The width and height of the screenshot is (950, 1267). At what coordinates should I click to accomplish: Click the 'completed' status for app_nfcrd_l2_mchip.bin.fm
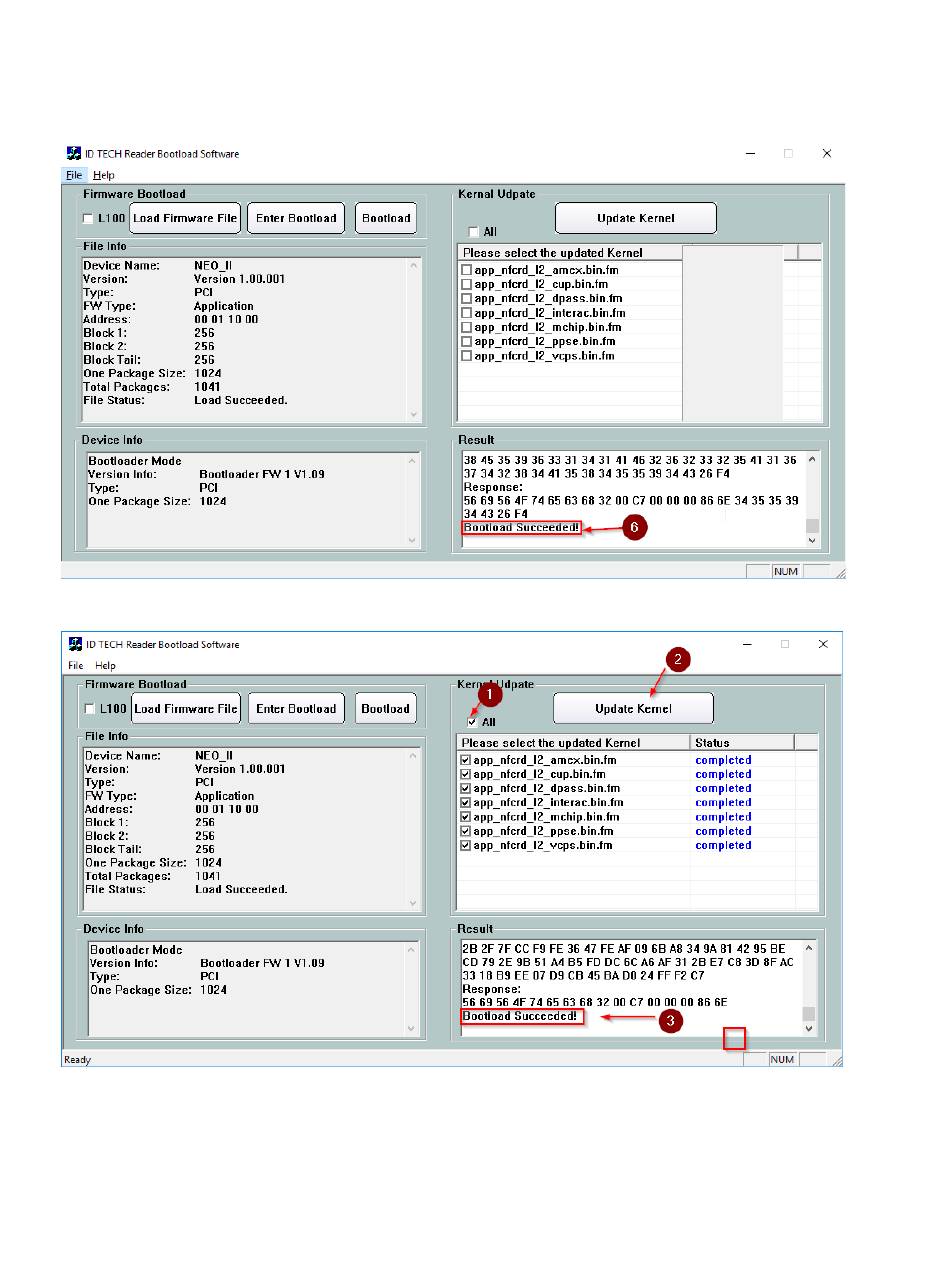click(x=723, y=817)
